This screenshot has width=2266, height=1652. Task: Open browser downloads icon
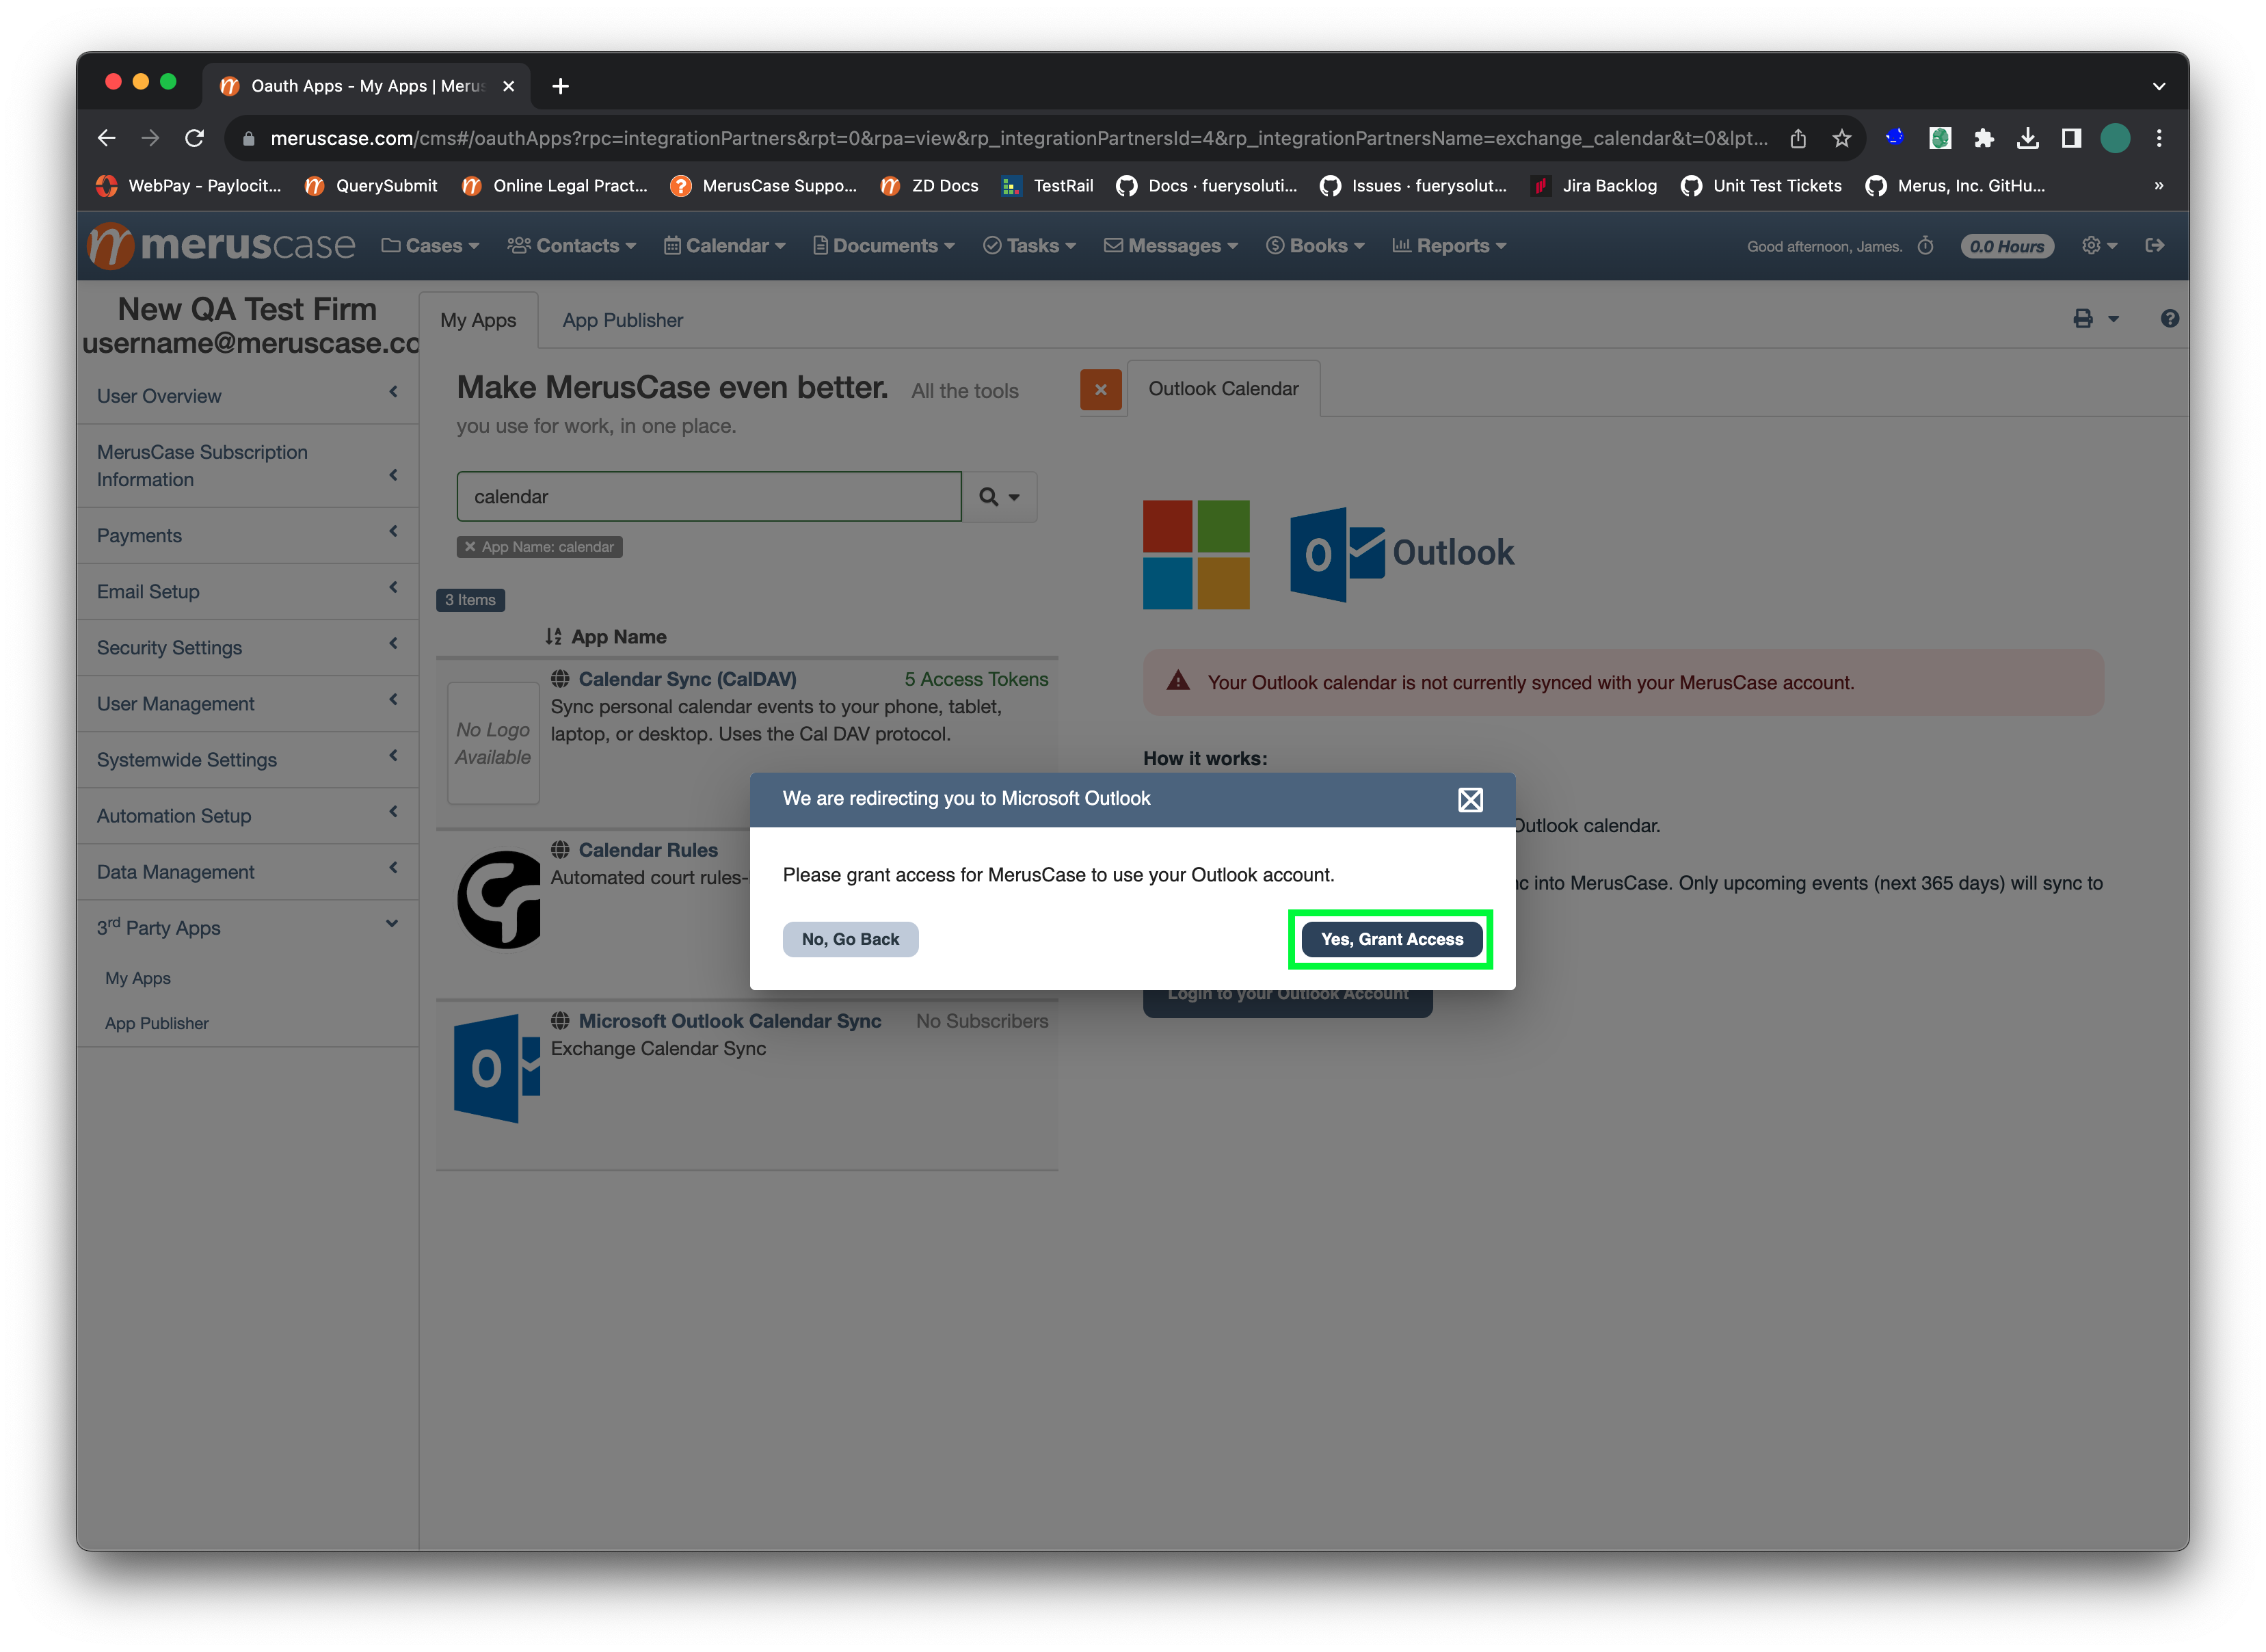pyautogui.click(x=2027, y=138)
